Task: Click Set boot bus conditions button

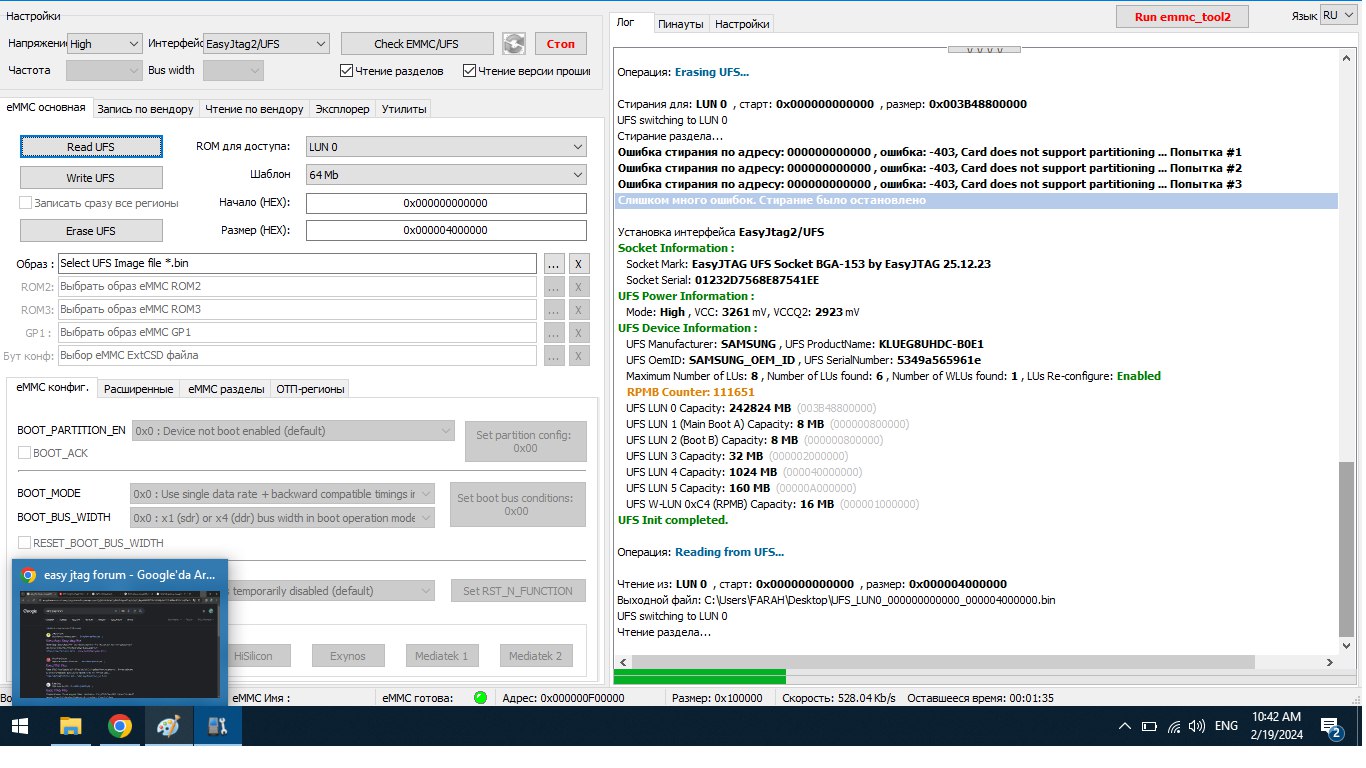Action: [x=517, y=504]
